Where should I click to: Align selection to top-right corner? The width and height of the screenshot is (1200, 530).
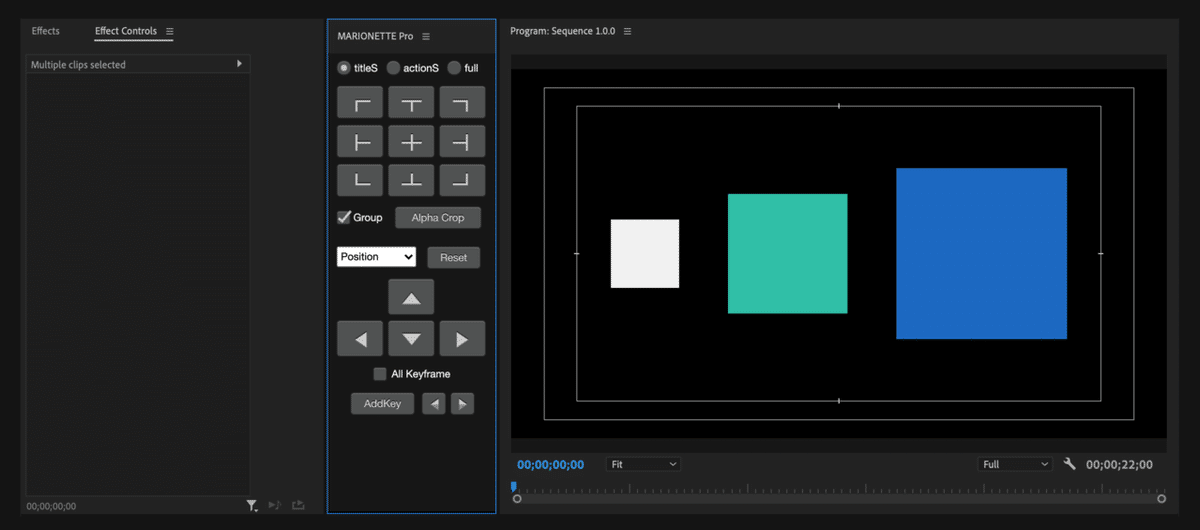point(461,103)
